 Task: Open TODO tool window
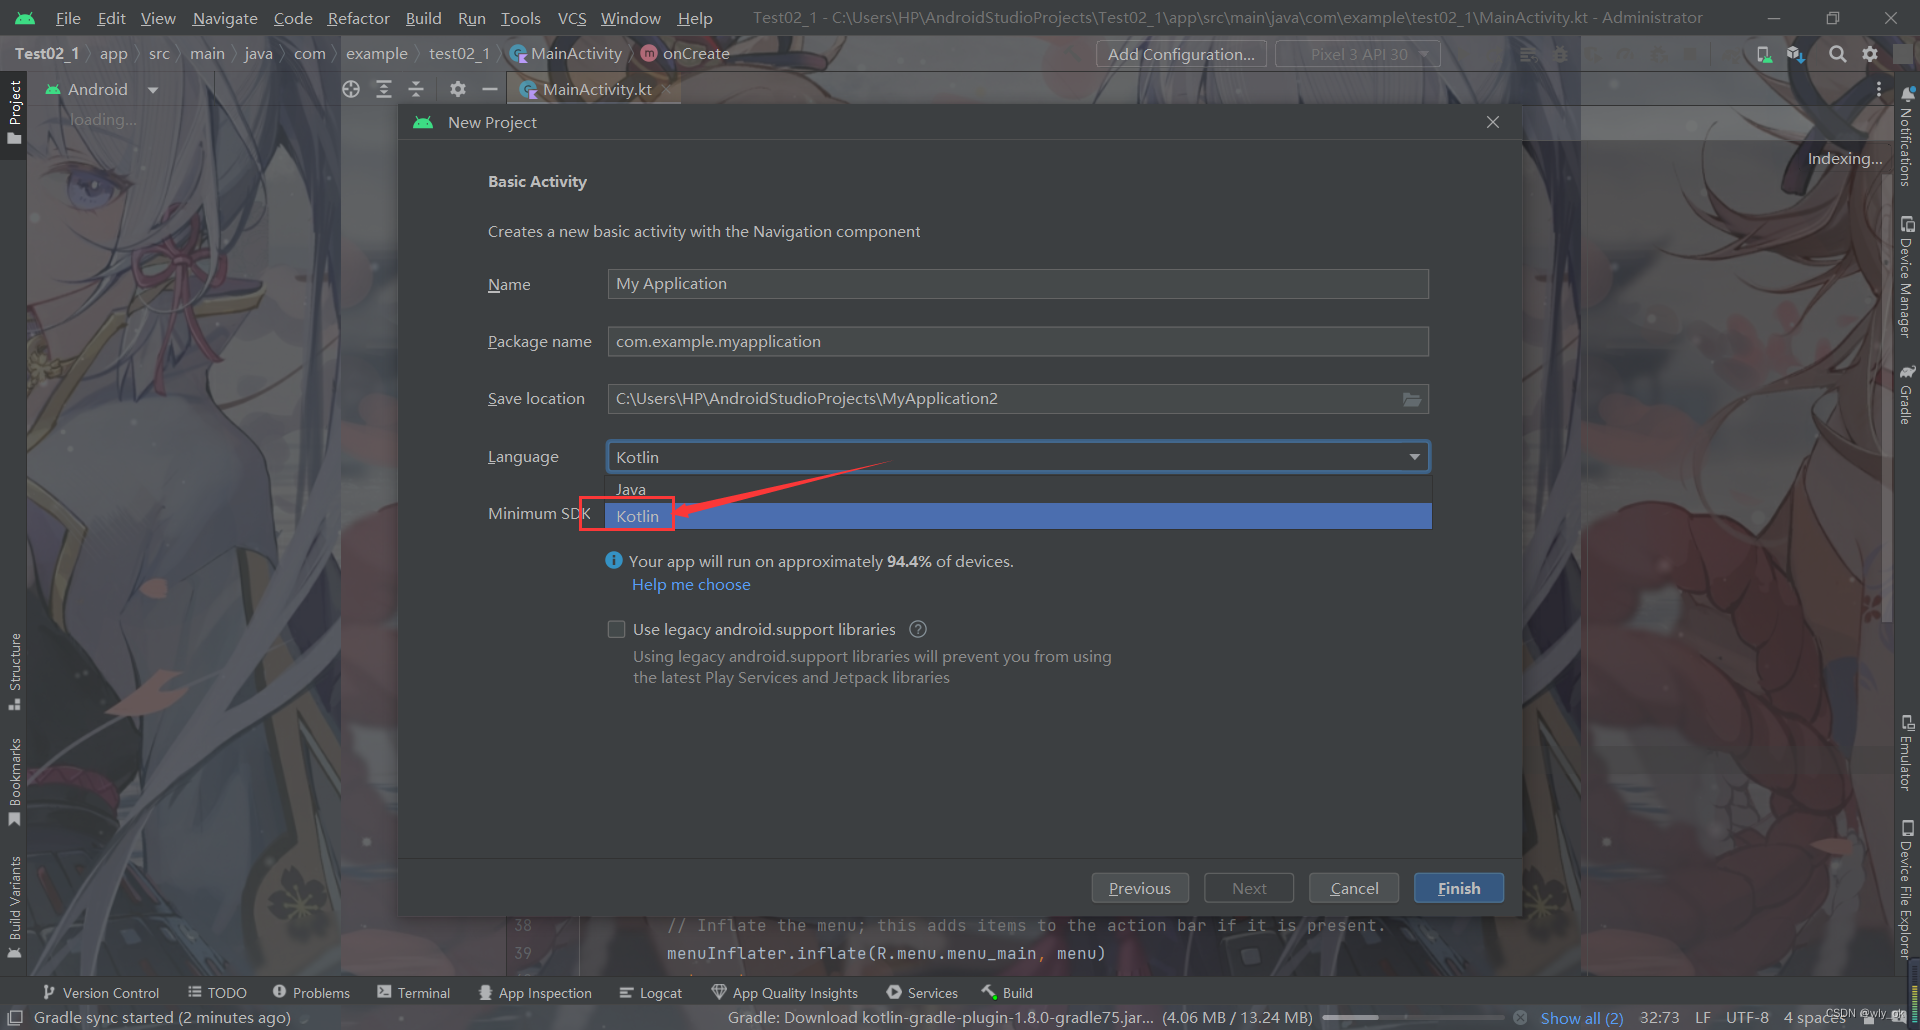point(217,993)
